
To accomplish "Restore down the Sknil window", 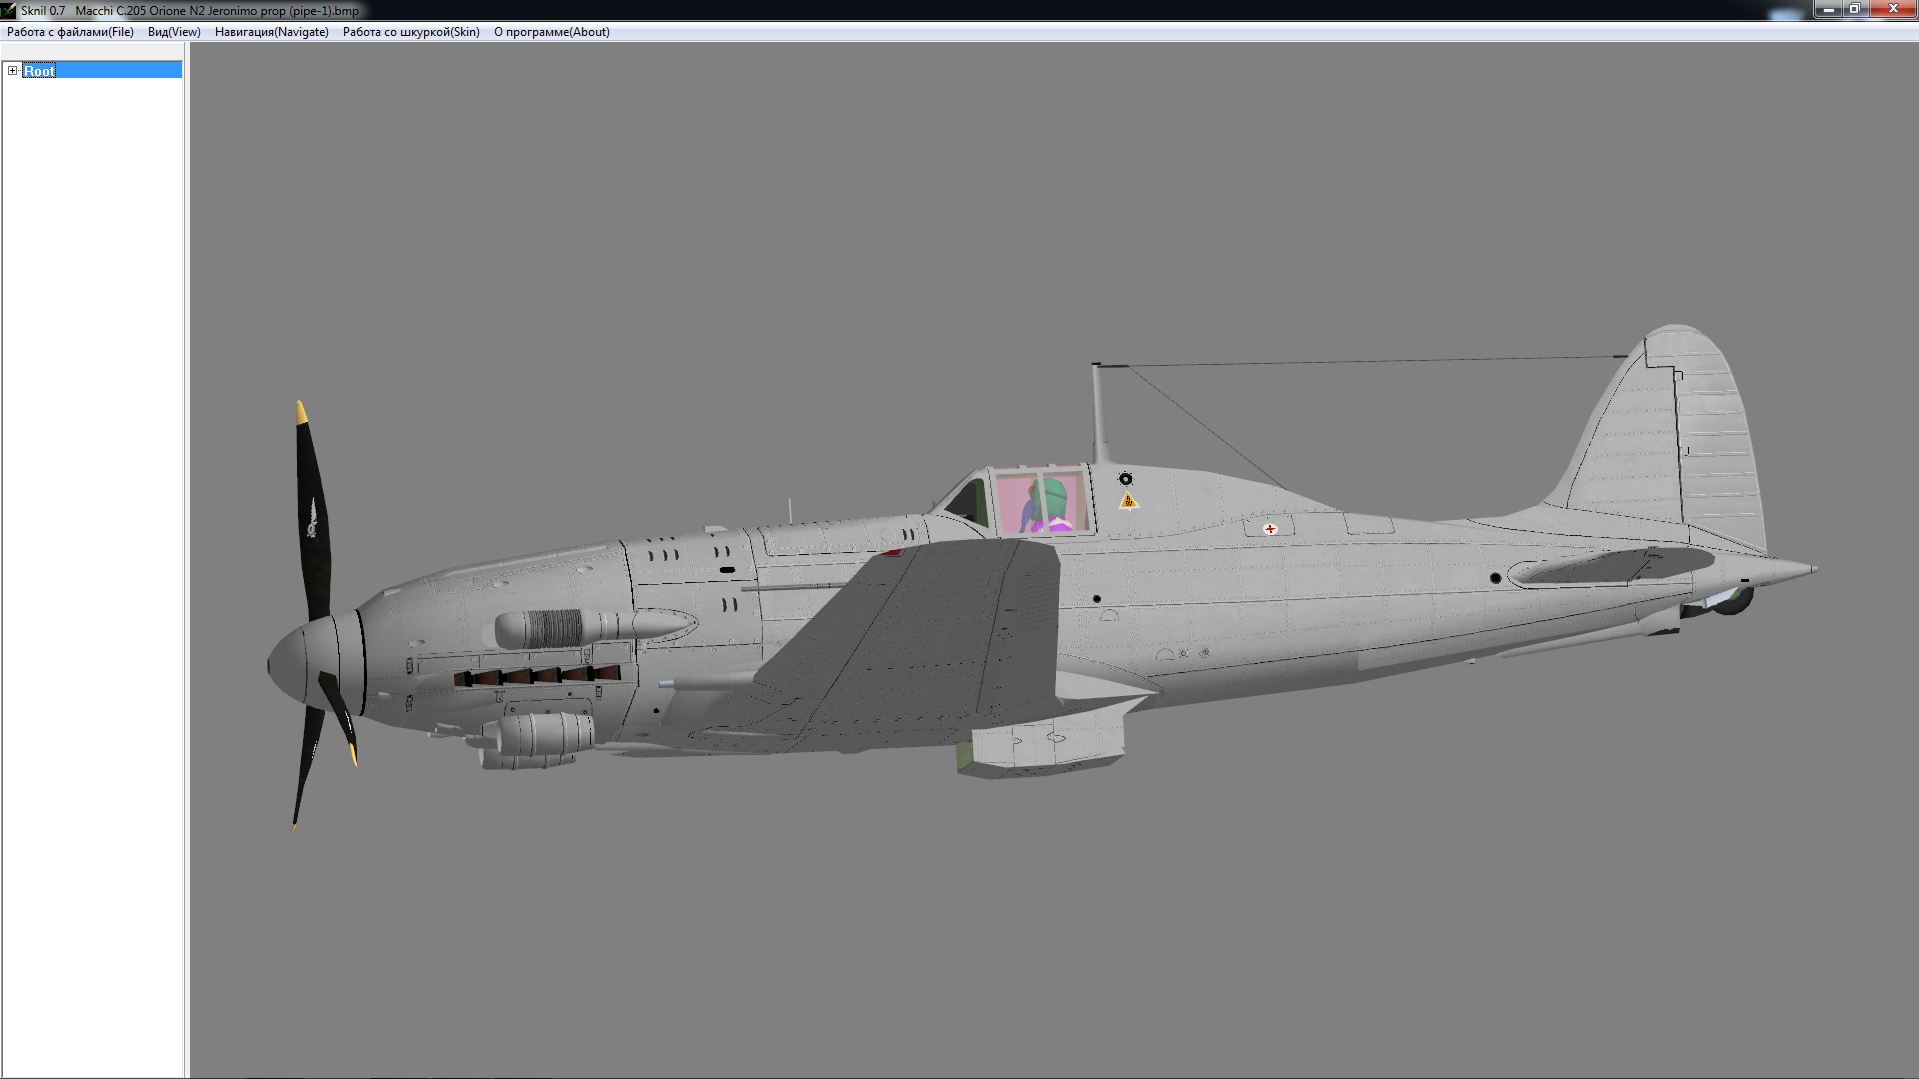I will [x=1854, y=9].
